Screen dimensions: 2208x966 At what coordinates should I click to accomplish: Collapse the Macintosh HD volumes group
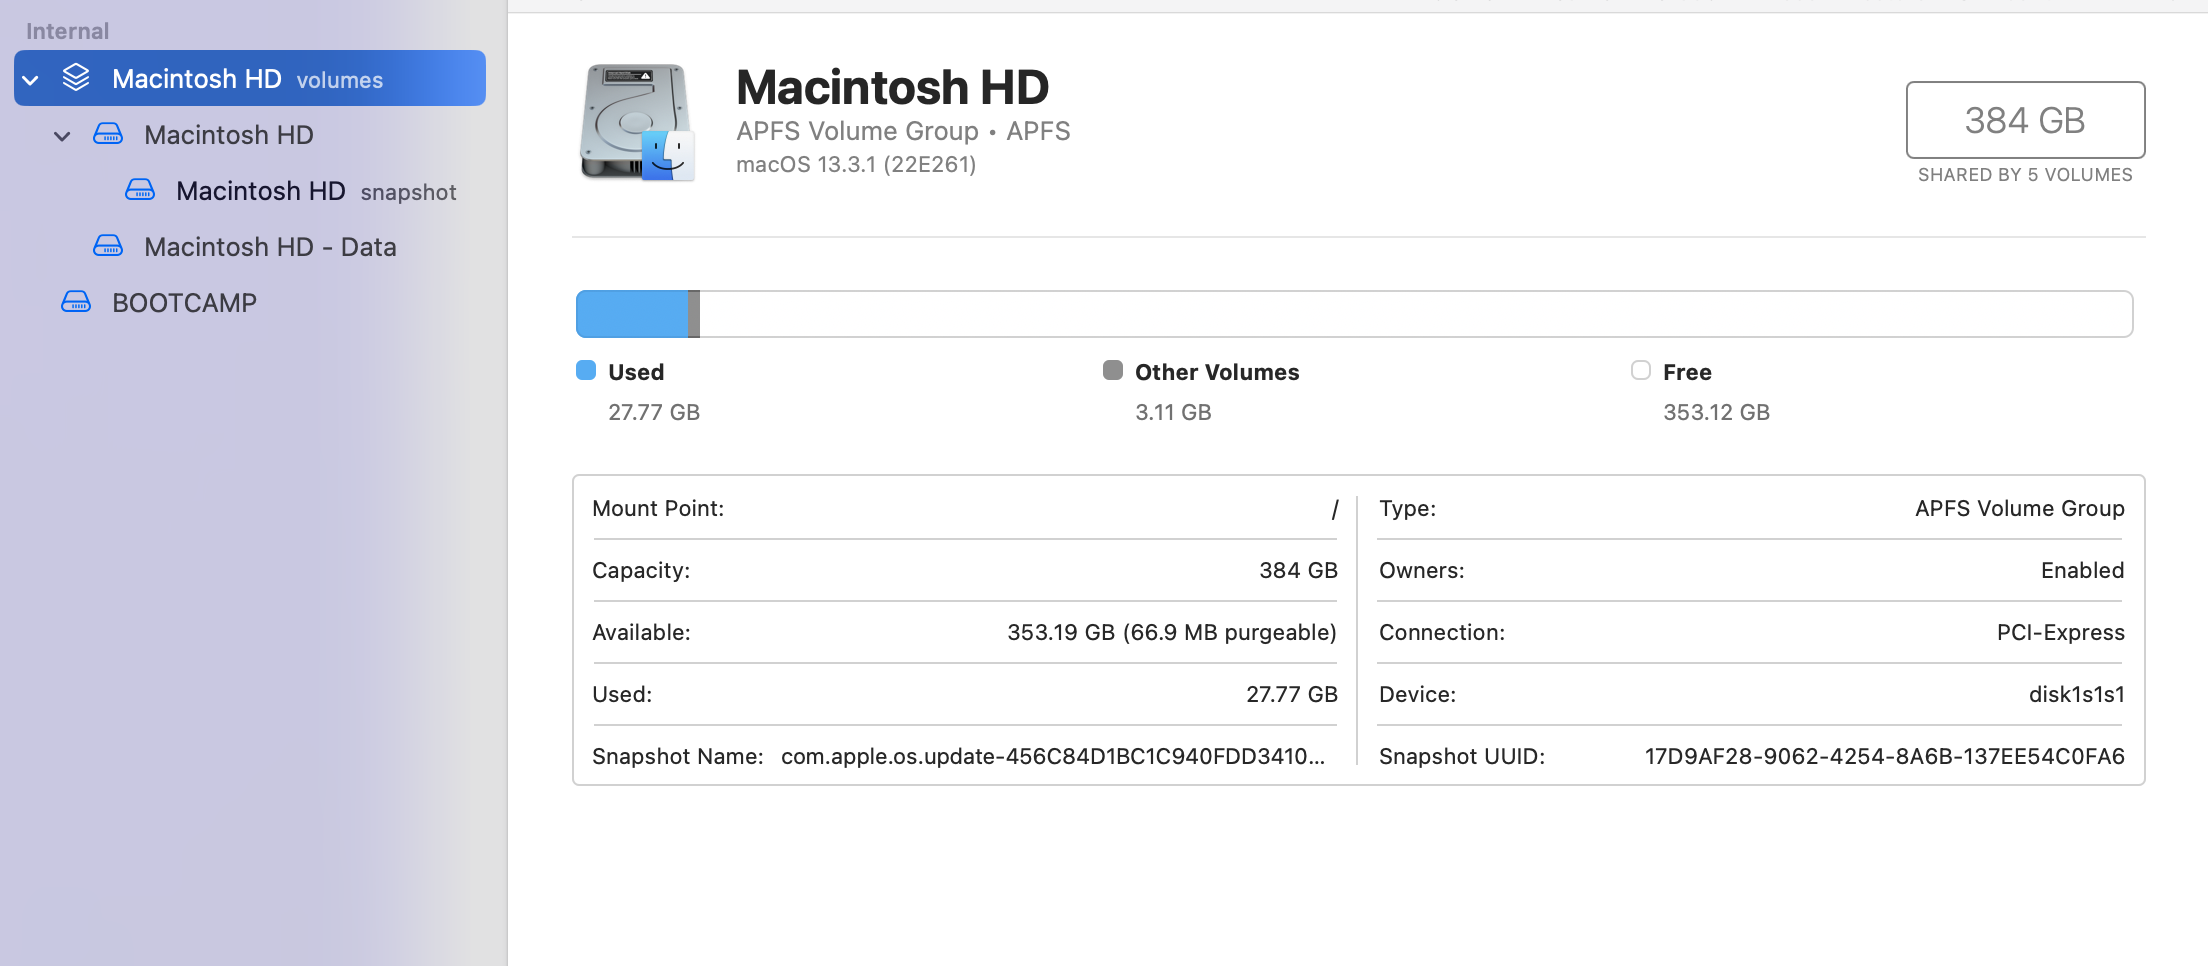(32, 78)
